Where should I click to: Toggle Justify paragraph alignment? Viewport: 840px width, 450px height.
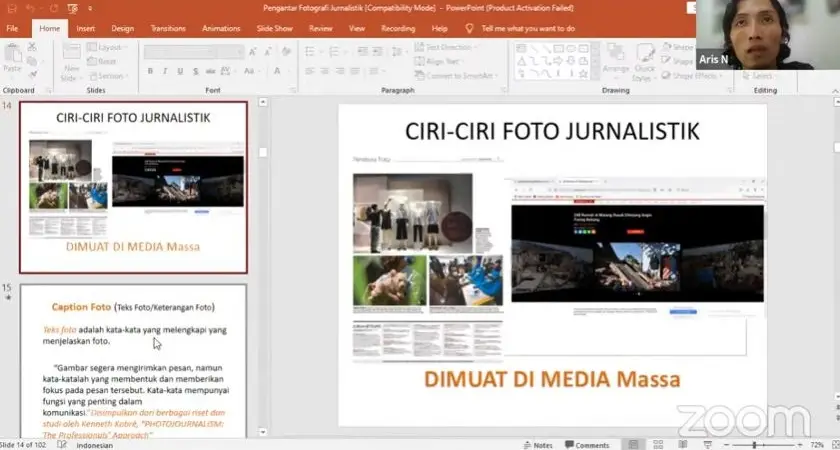pyautogui.click(x=354, y=71)
